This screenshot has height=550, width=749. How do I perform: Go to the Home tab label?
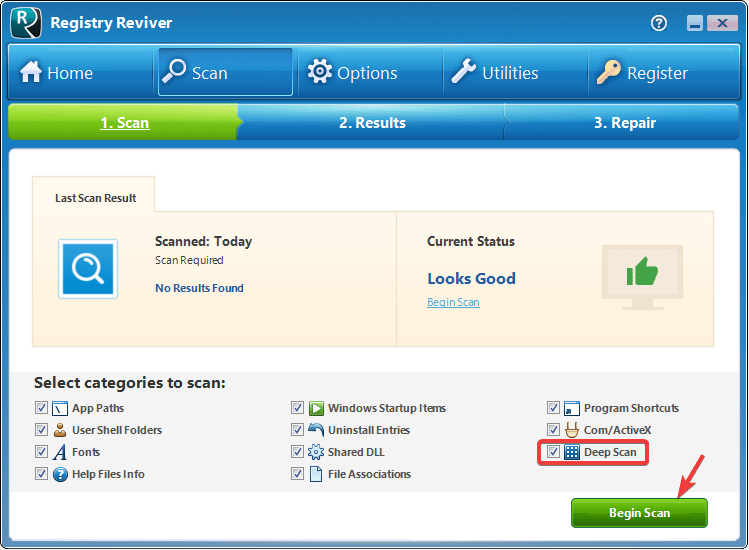70,73
